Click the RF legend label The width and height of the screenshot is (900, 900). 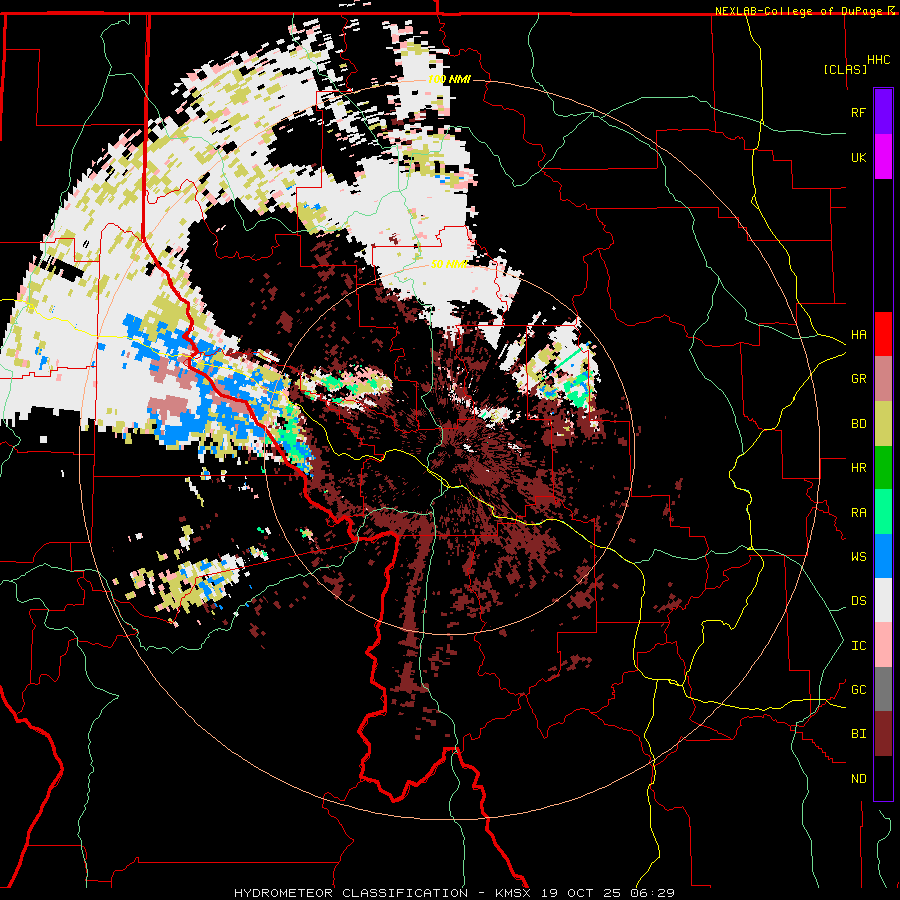point(858,112)
